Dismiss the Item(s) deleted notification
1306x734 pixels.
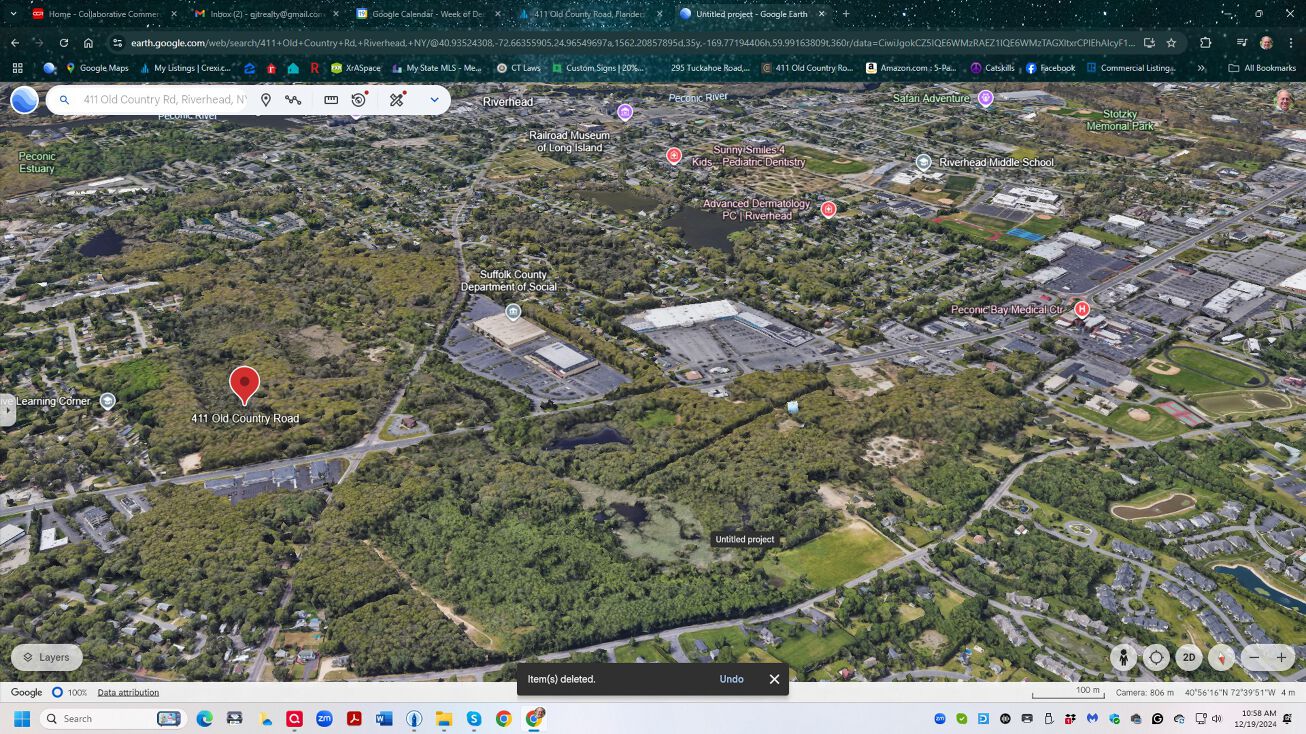774,679
